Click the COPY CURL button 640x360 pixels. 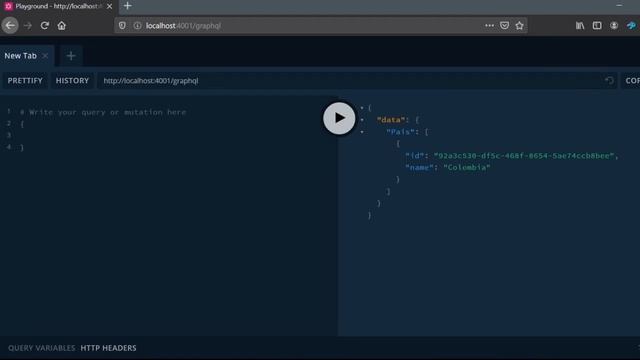tap(631, 81)
